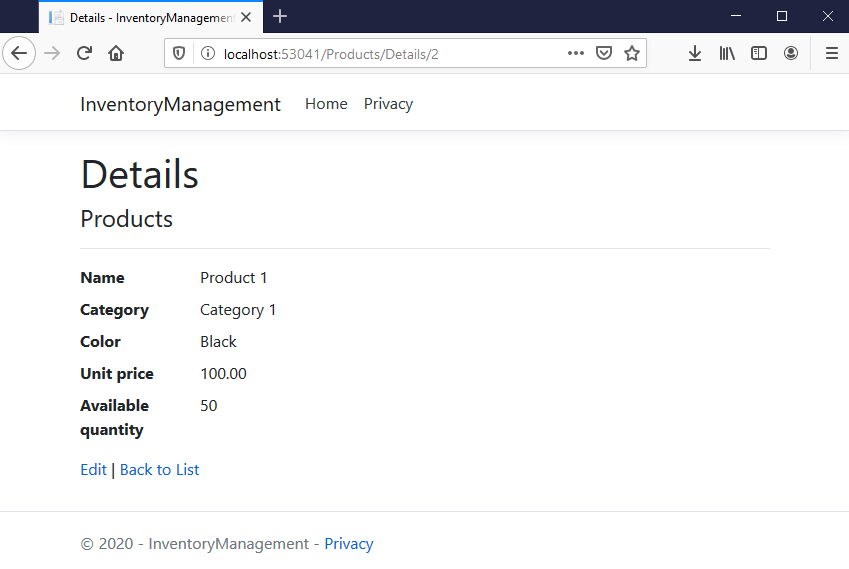Screen dimensions: 849x569
Task: Open the Home navigation item
Action: coord(326,104)
